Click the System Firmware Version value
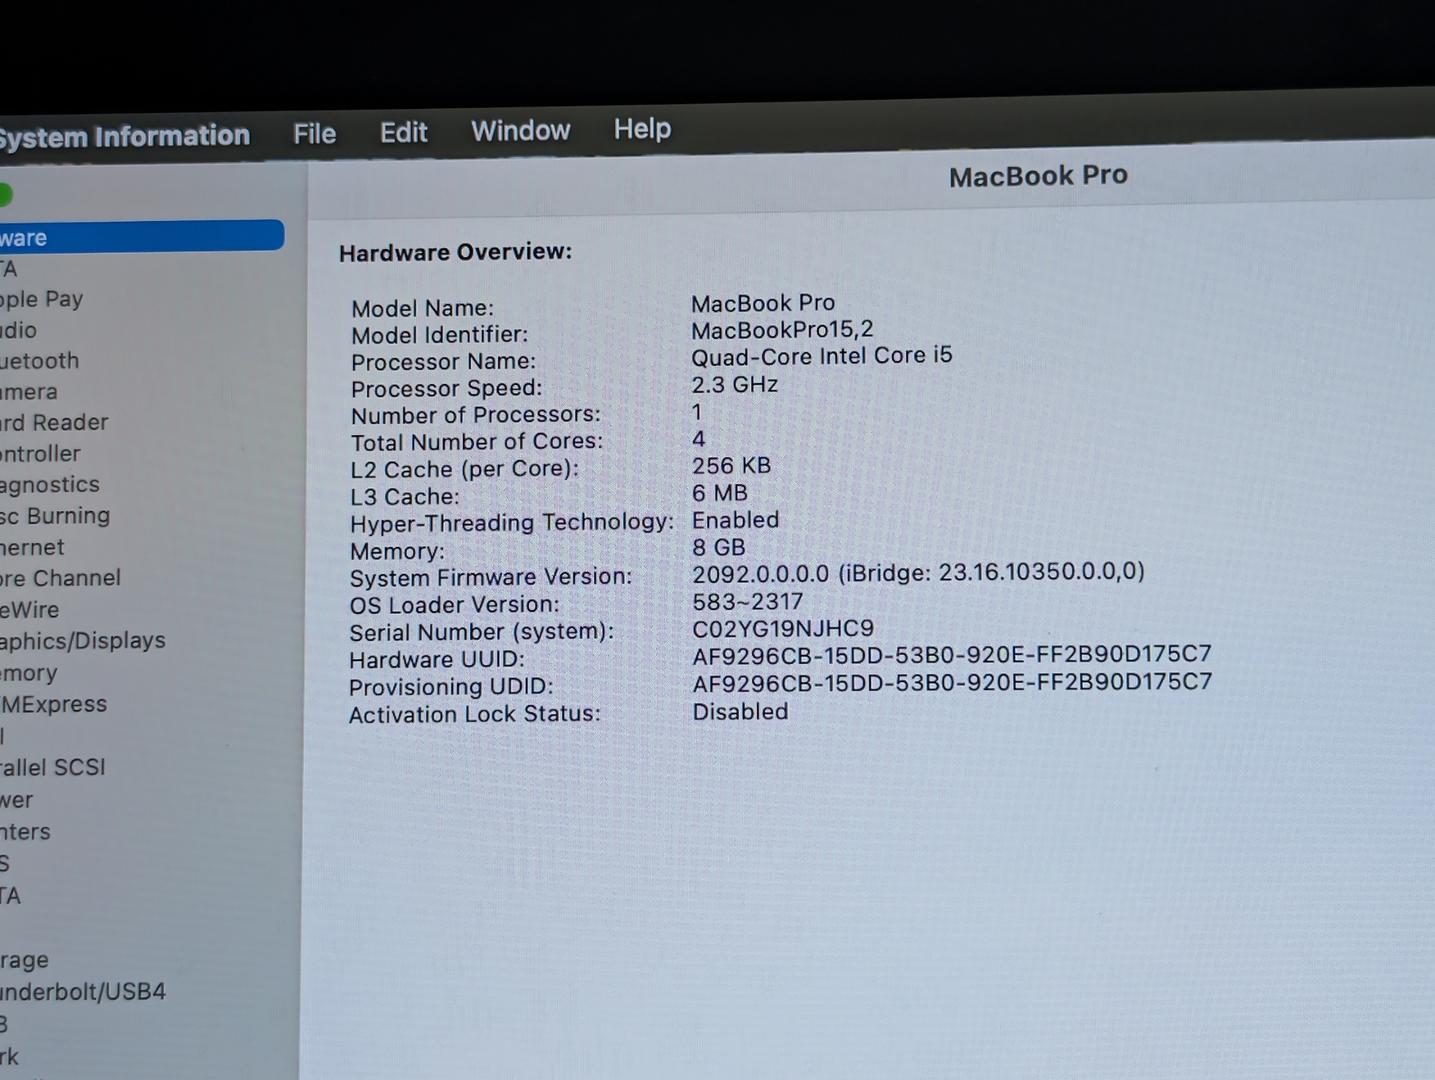Viewport: 1435px width, 1080px height. tap(918, 573)
